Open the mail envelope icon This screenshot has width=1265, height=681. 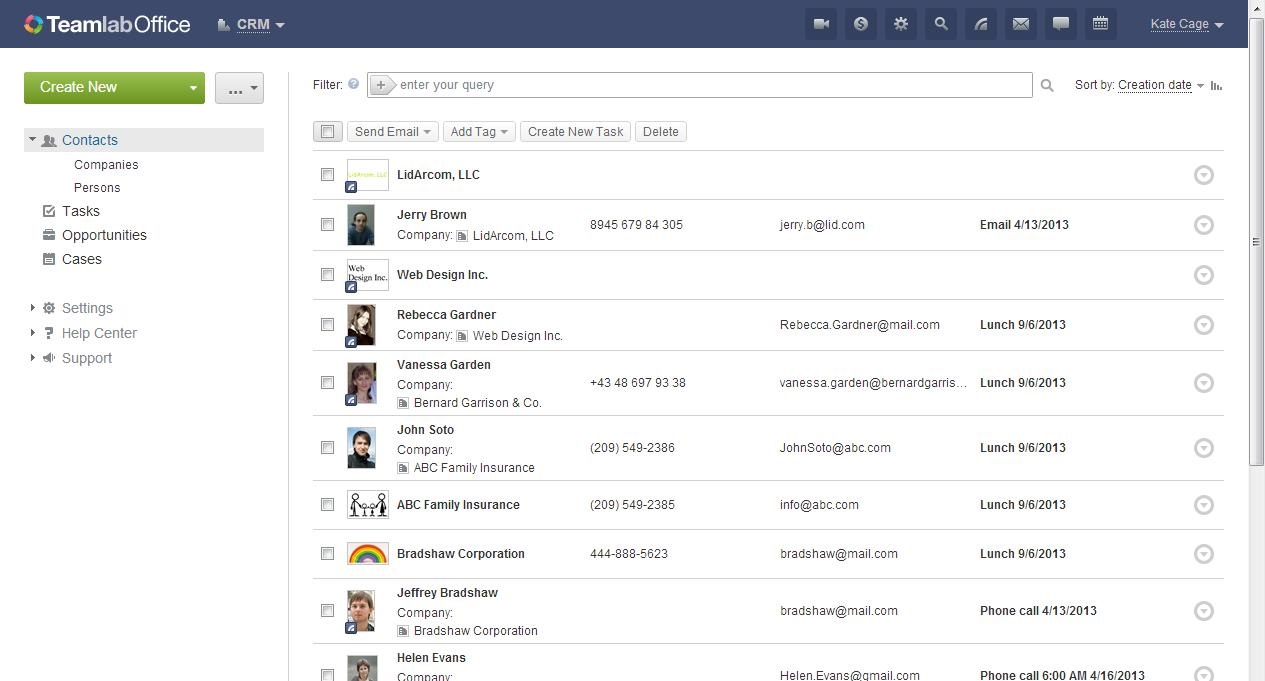pos(1021,24)
